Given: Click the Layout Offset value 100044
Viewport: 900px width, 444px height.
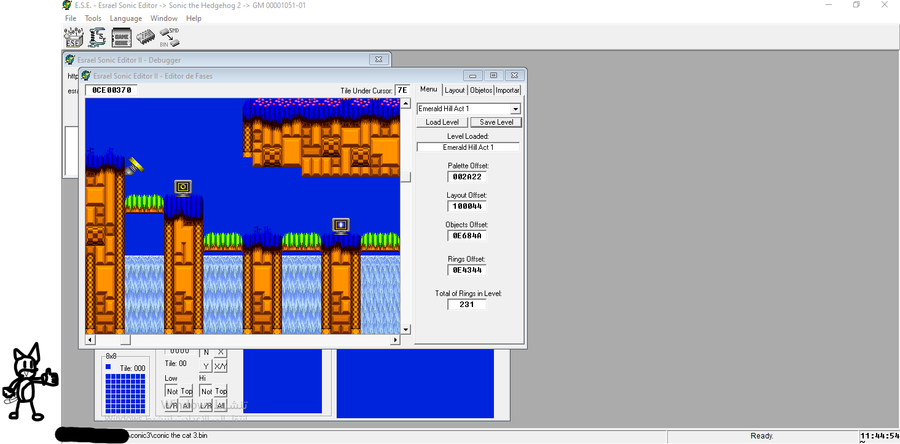Looking at the screenshot, I should [467, 206].
